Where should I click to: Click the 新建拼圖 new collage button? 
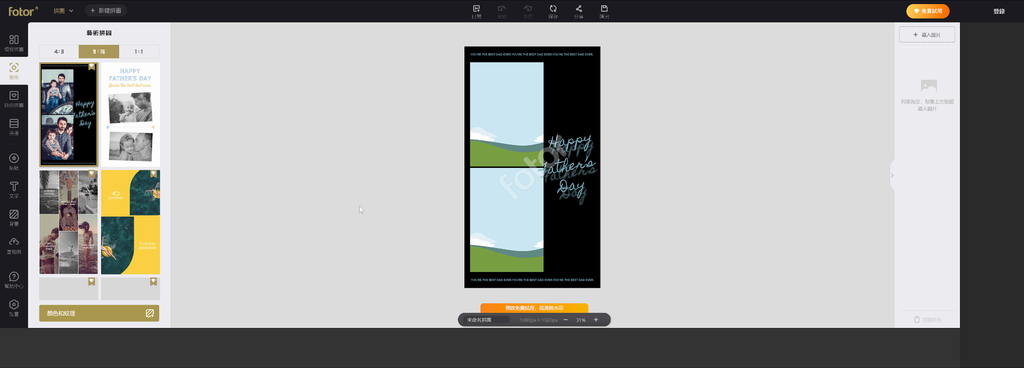[x=105, y=10]
